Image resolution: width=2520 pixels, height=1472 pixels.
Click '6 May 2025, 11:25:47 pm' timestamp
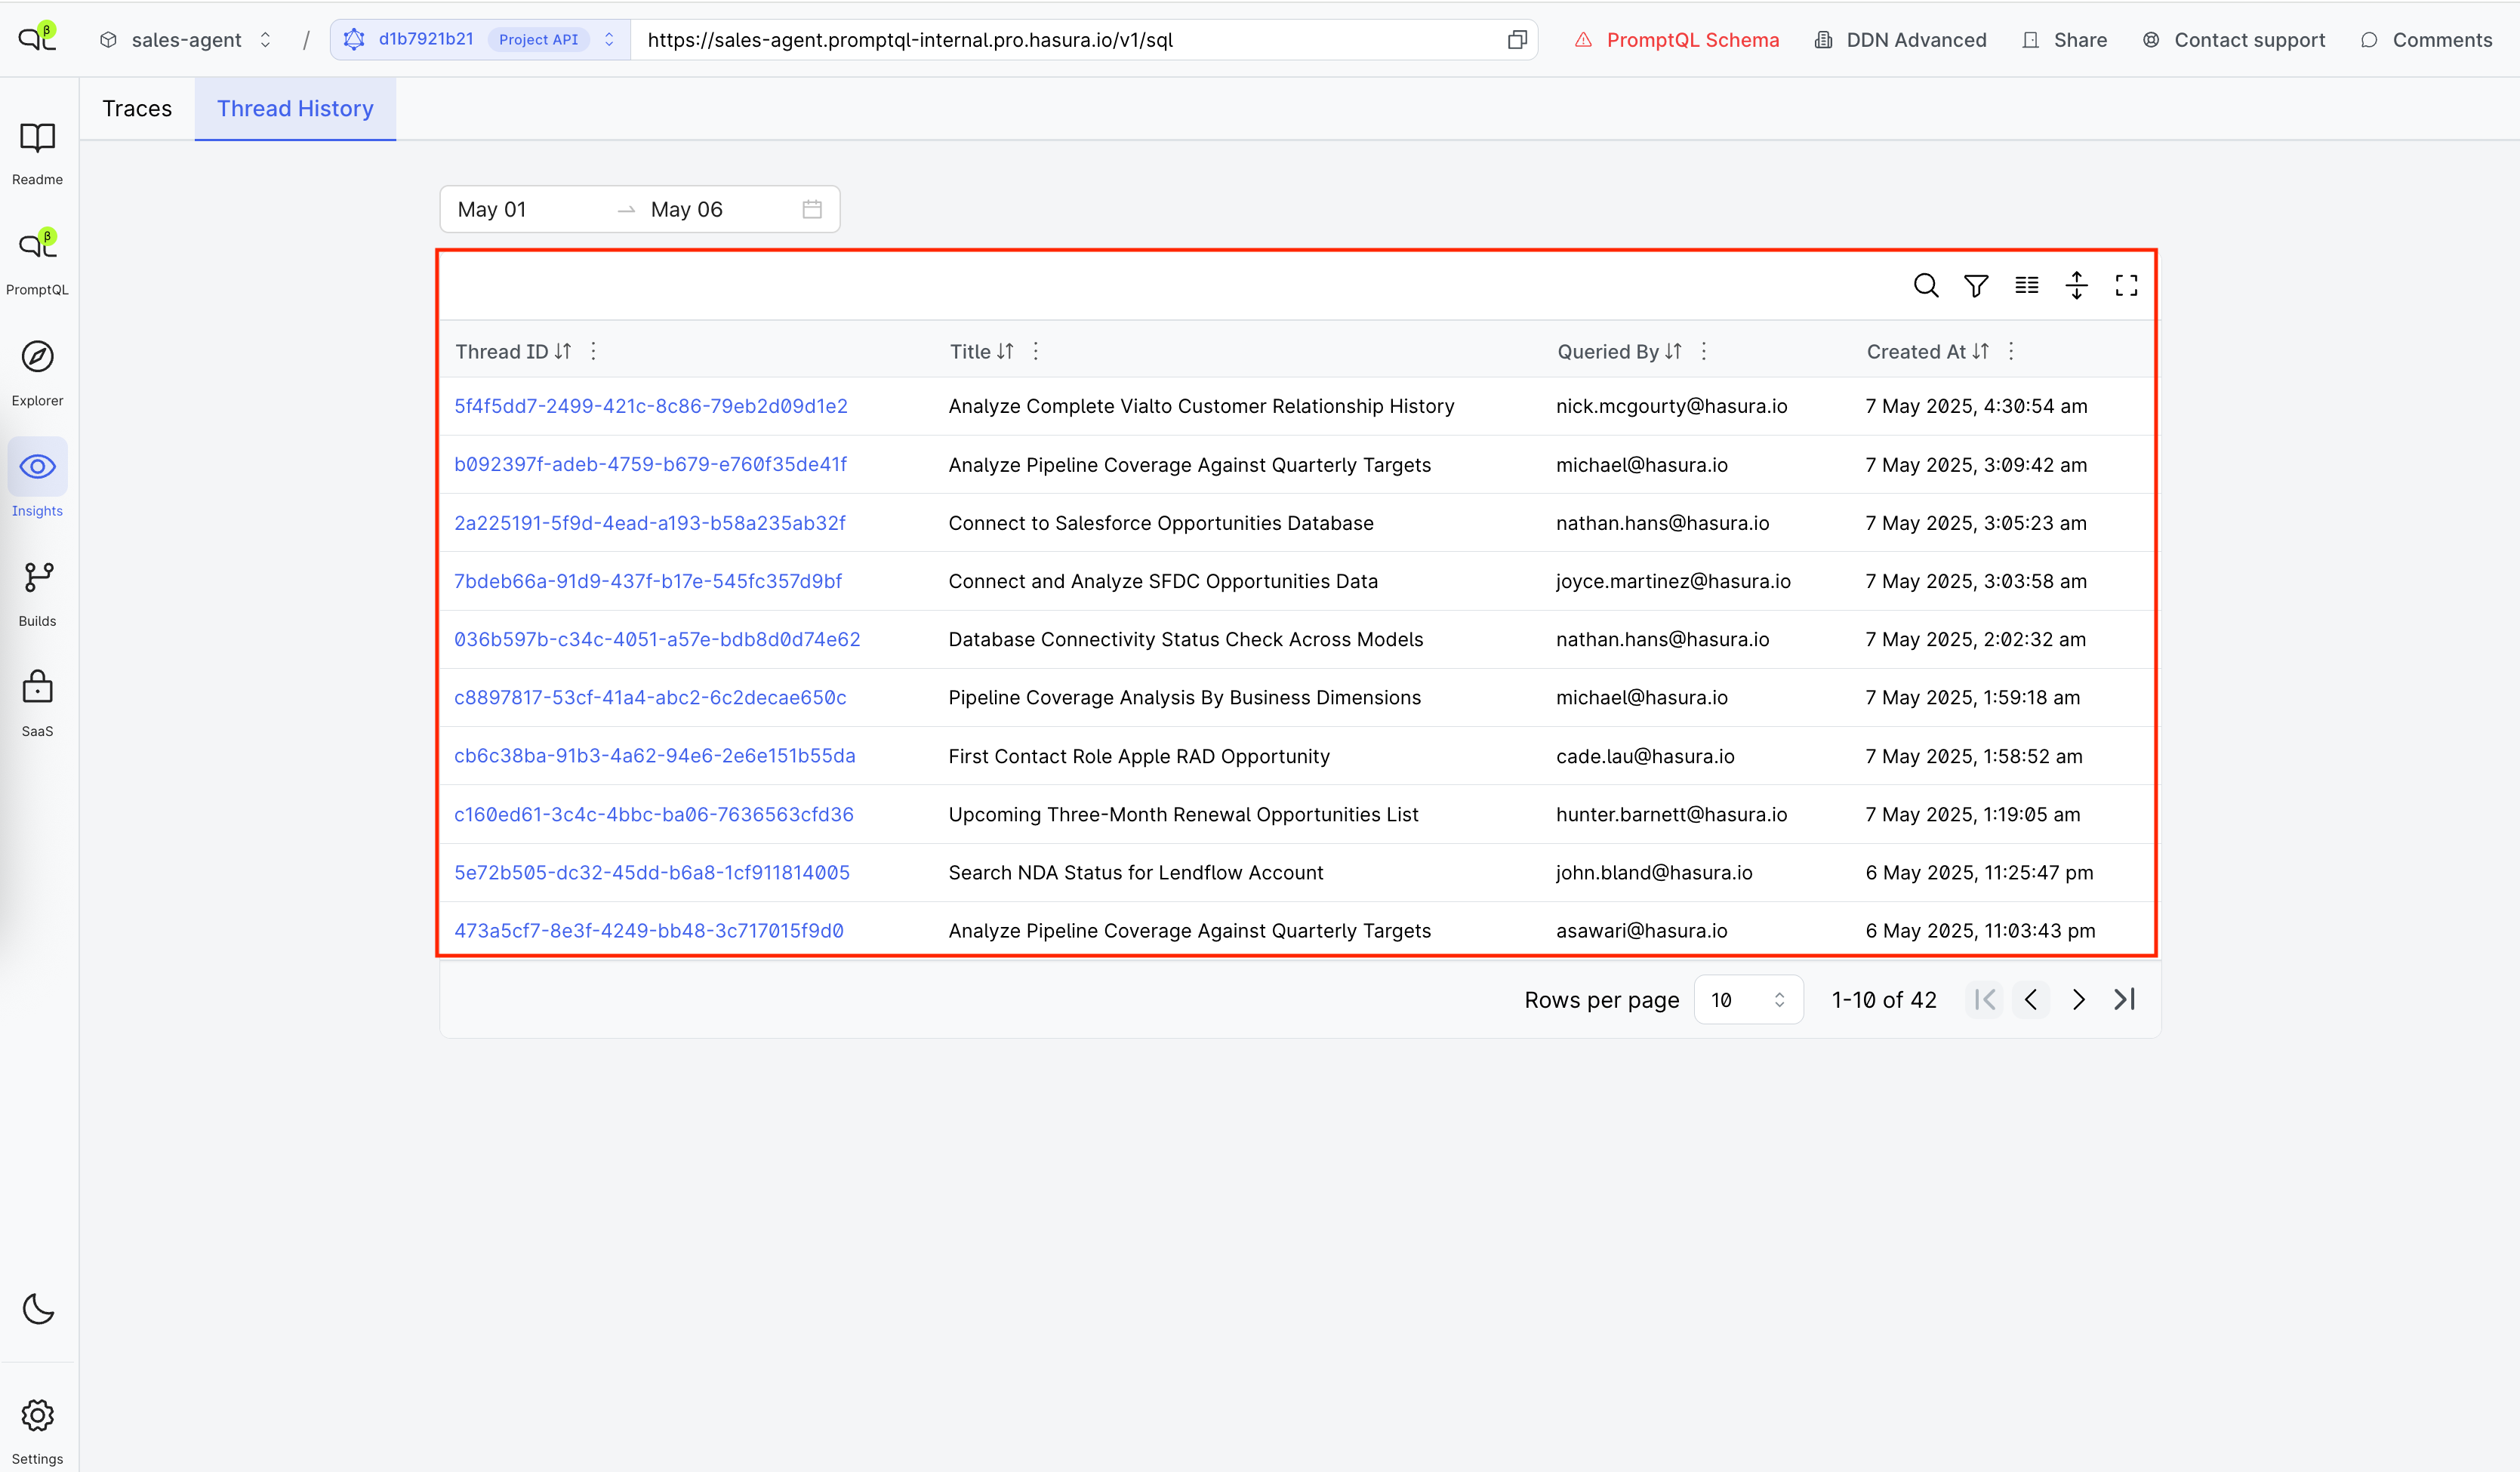tap(1979, 872)
